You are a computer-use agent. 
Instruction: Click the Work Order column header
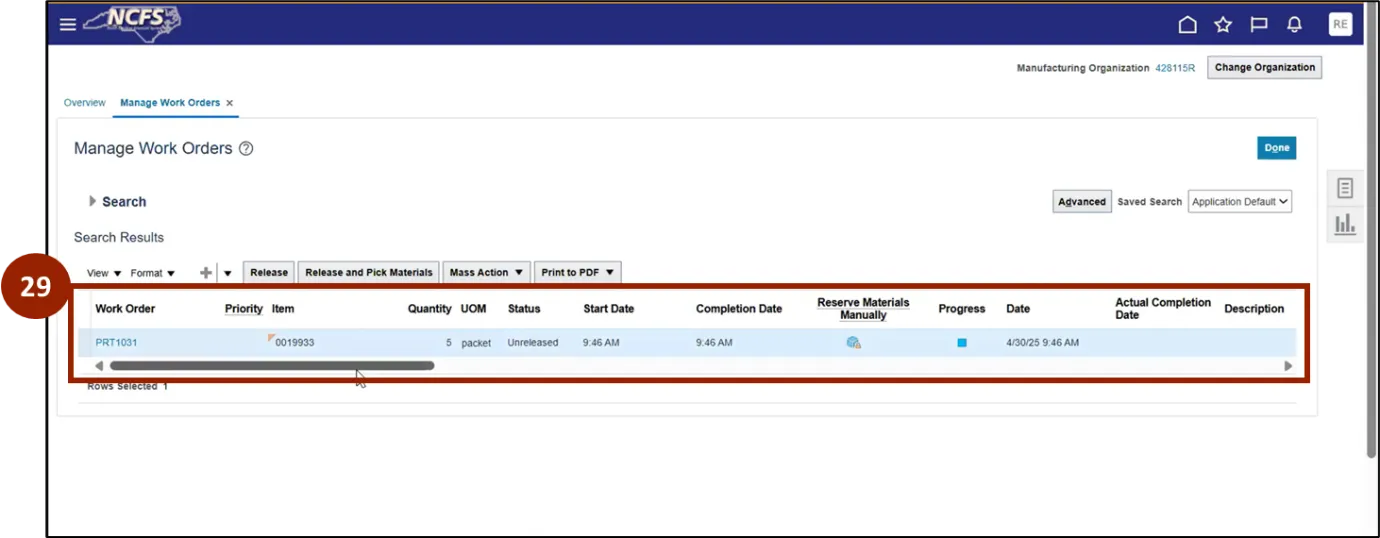pos(125,309)
